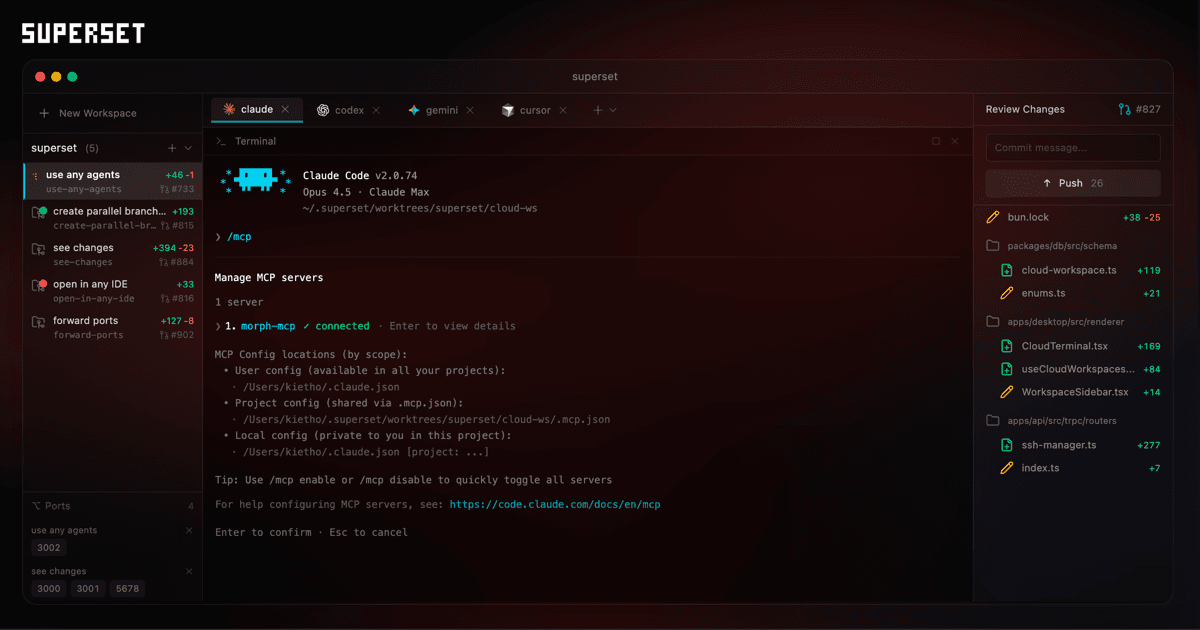Close the codex tab

[376, 110]
